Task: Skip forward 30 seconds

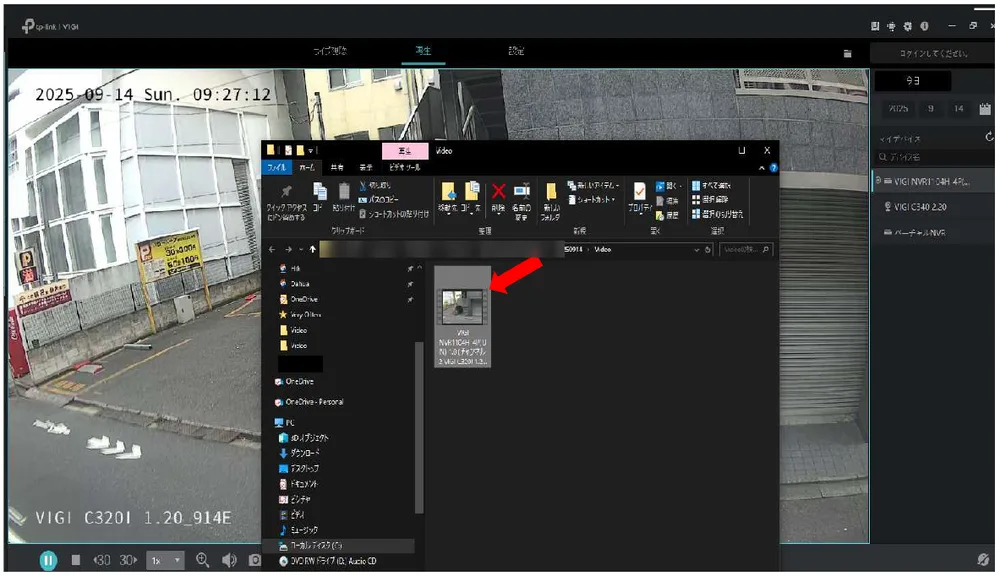Action: (128, 560)
